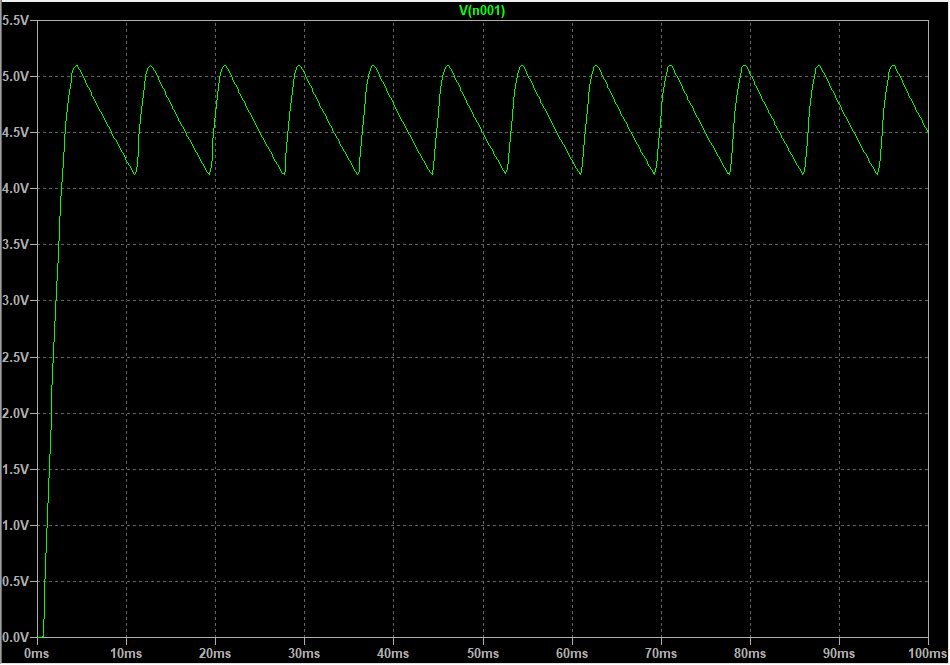
Task: Click the 40ms time axis label
Action: pyautogui.click(x=393, y=654)
